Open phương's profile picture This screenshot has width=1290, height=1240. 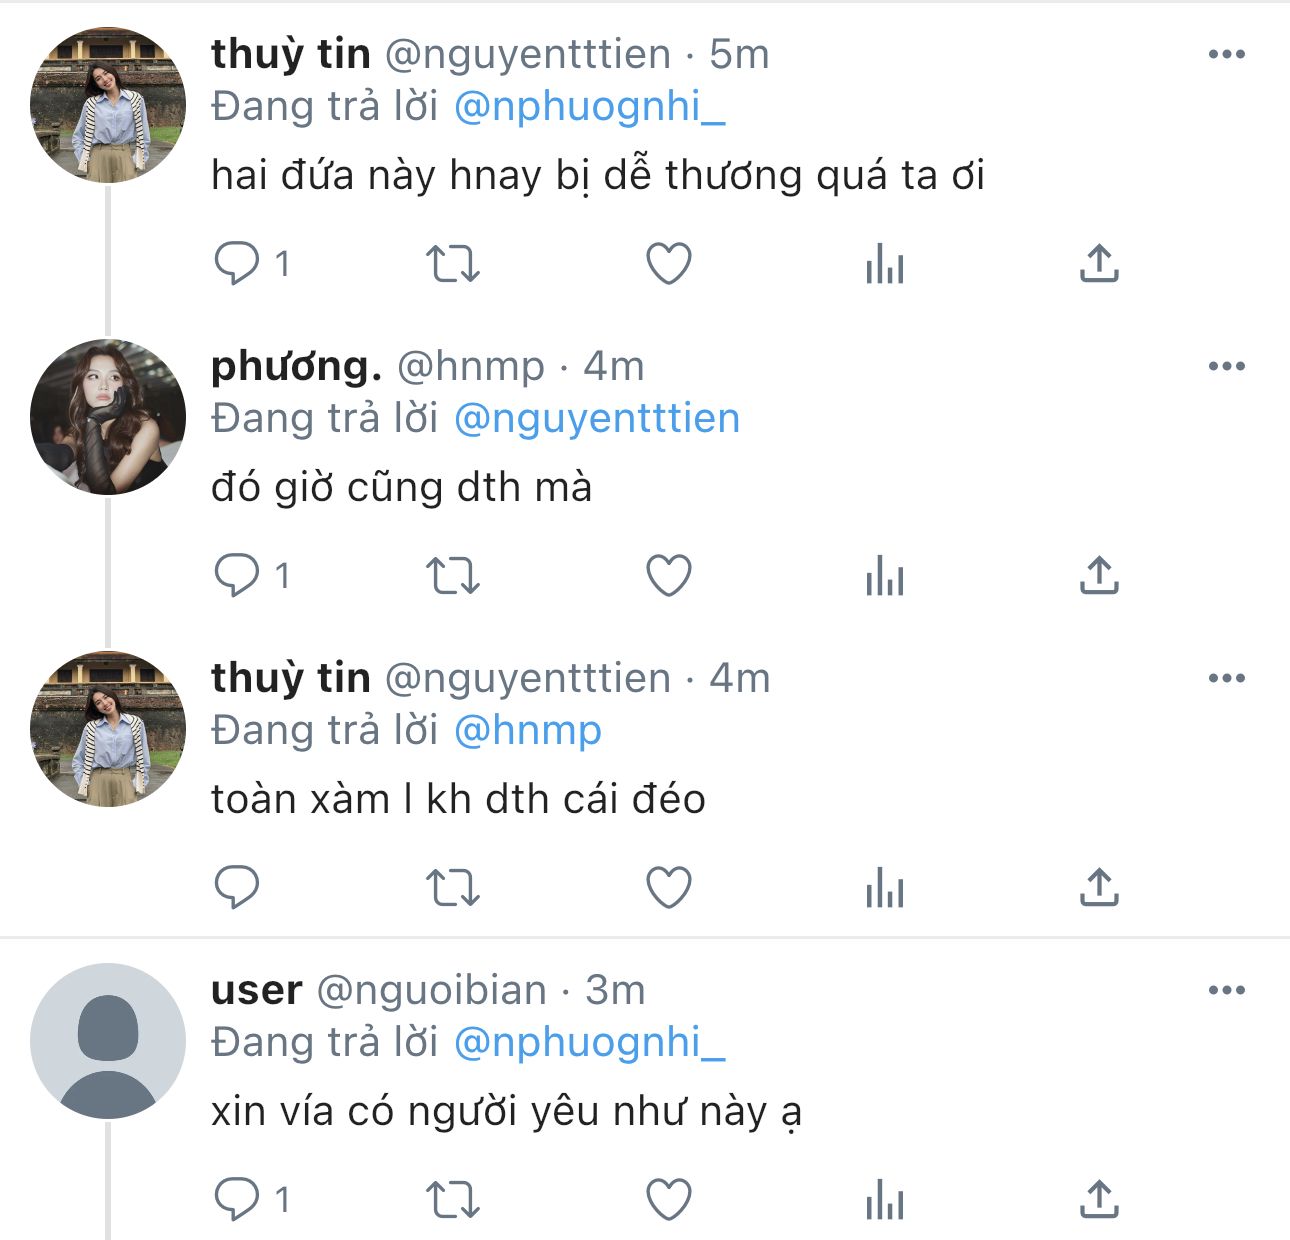[108, 417]
